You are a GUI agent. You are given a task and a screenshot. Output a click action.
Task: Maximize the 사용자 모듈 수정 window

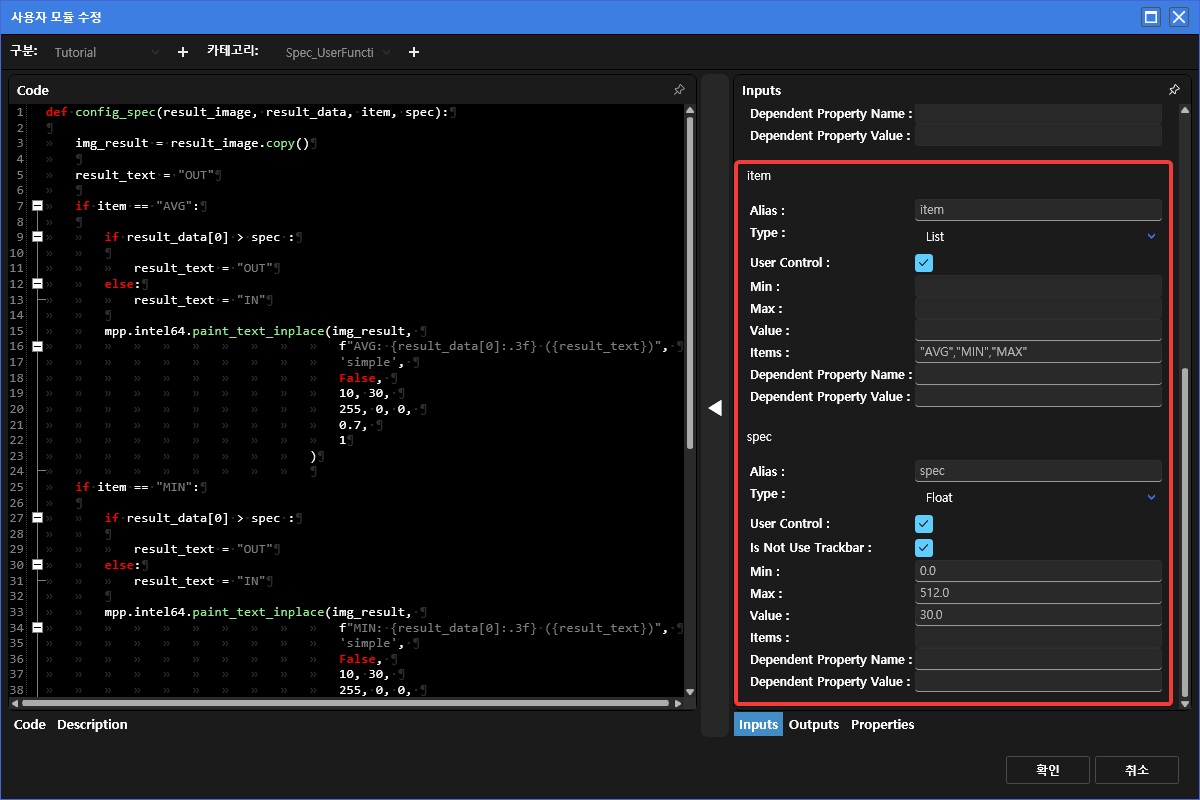click(1151, 17)
